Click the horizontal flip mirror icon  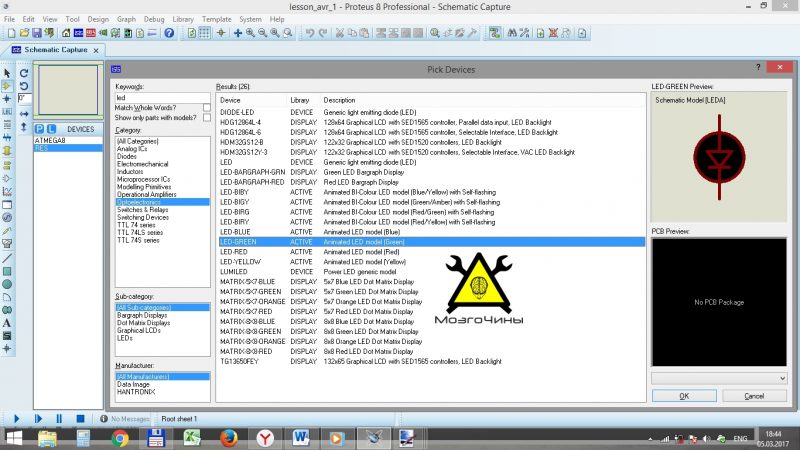click(24, 114)
